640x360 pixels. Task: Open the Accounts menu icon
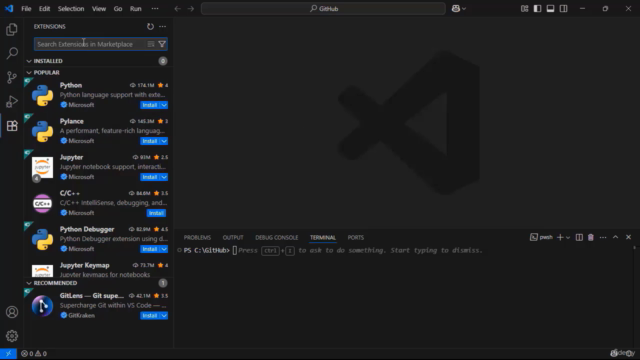pyautogui.click(x=12, y=312)
